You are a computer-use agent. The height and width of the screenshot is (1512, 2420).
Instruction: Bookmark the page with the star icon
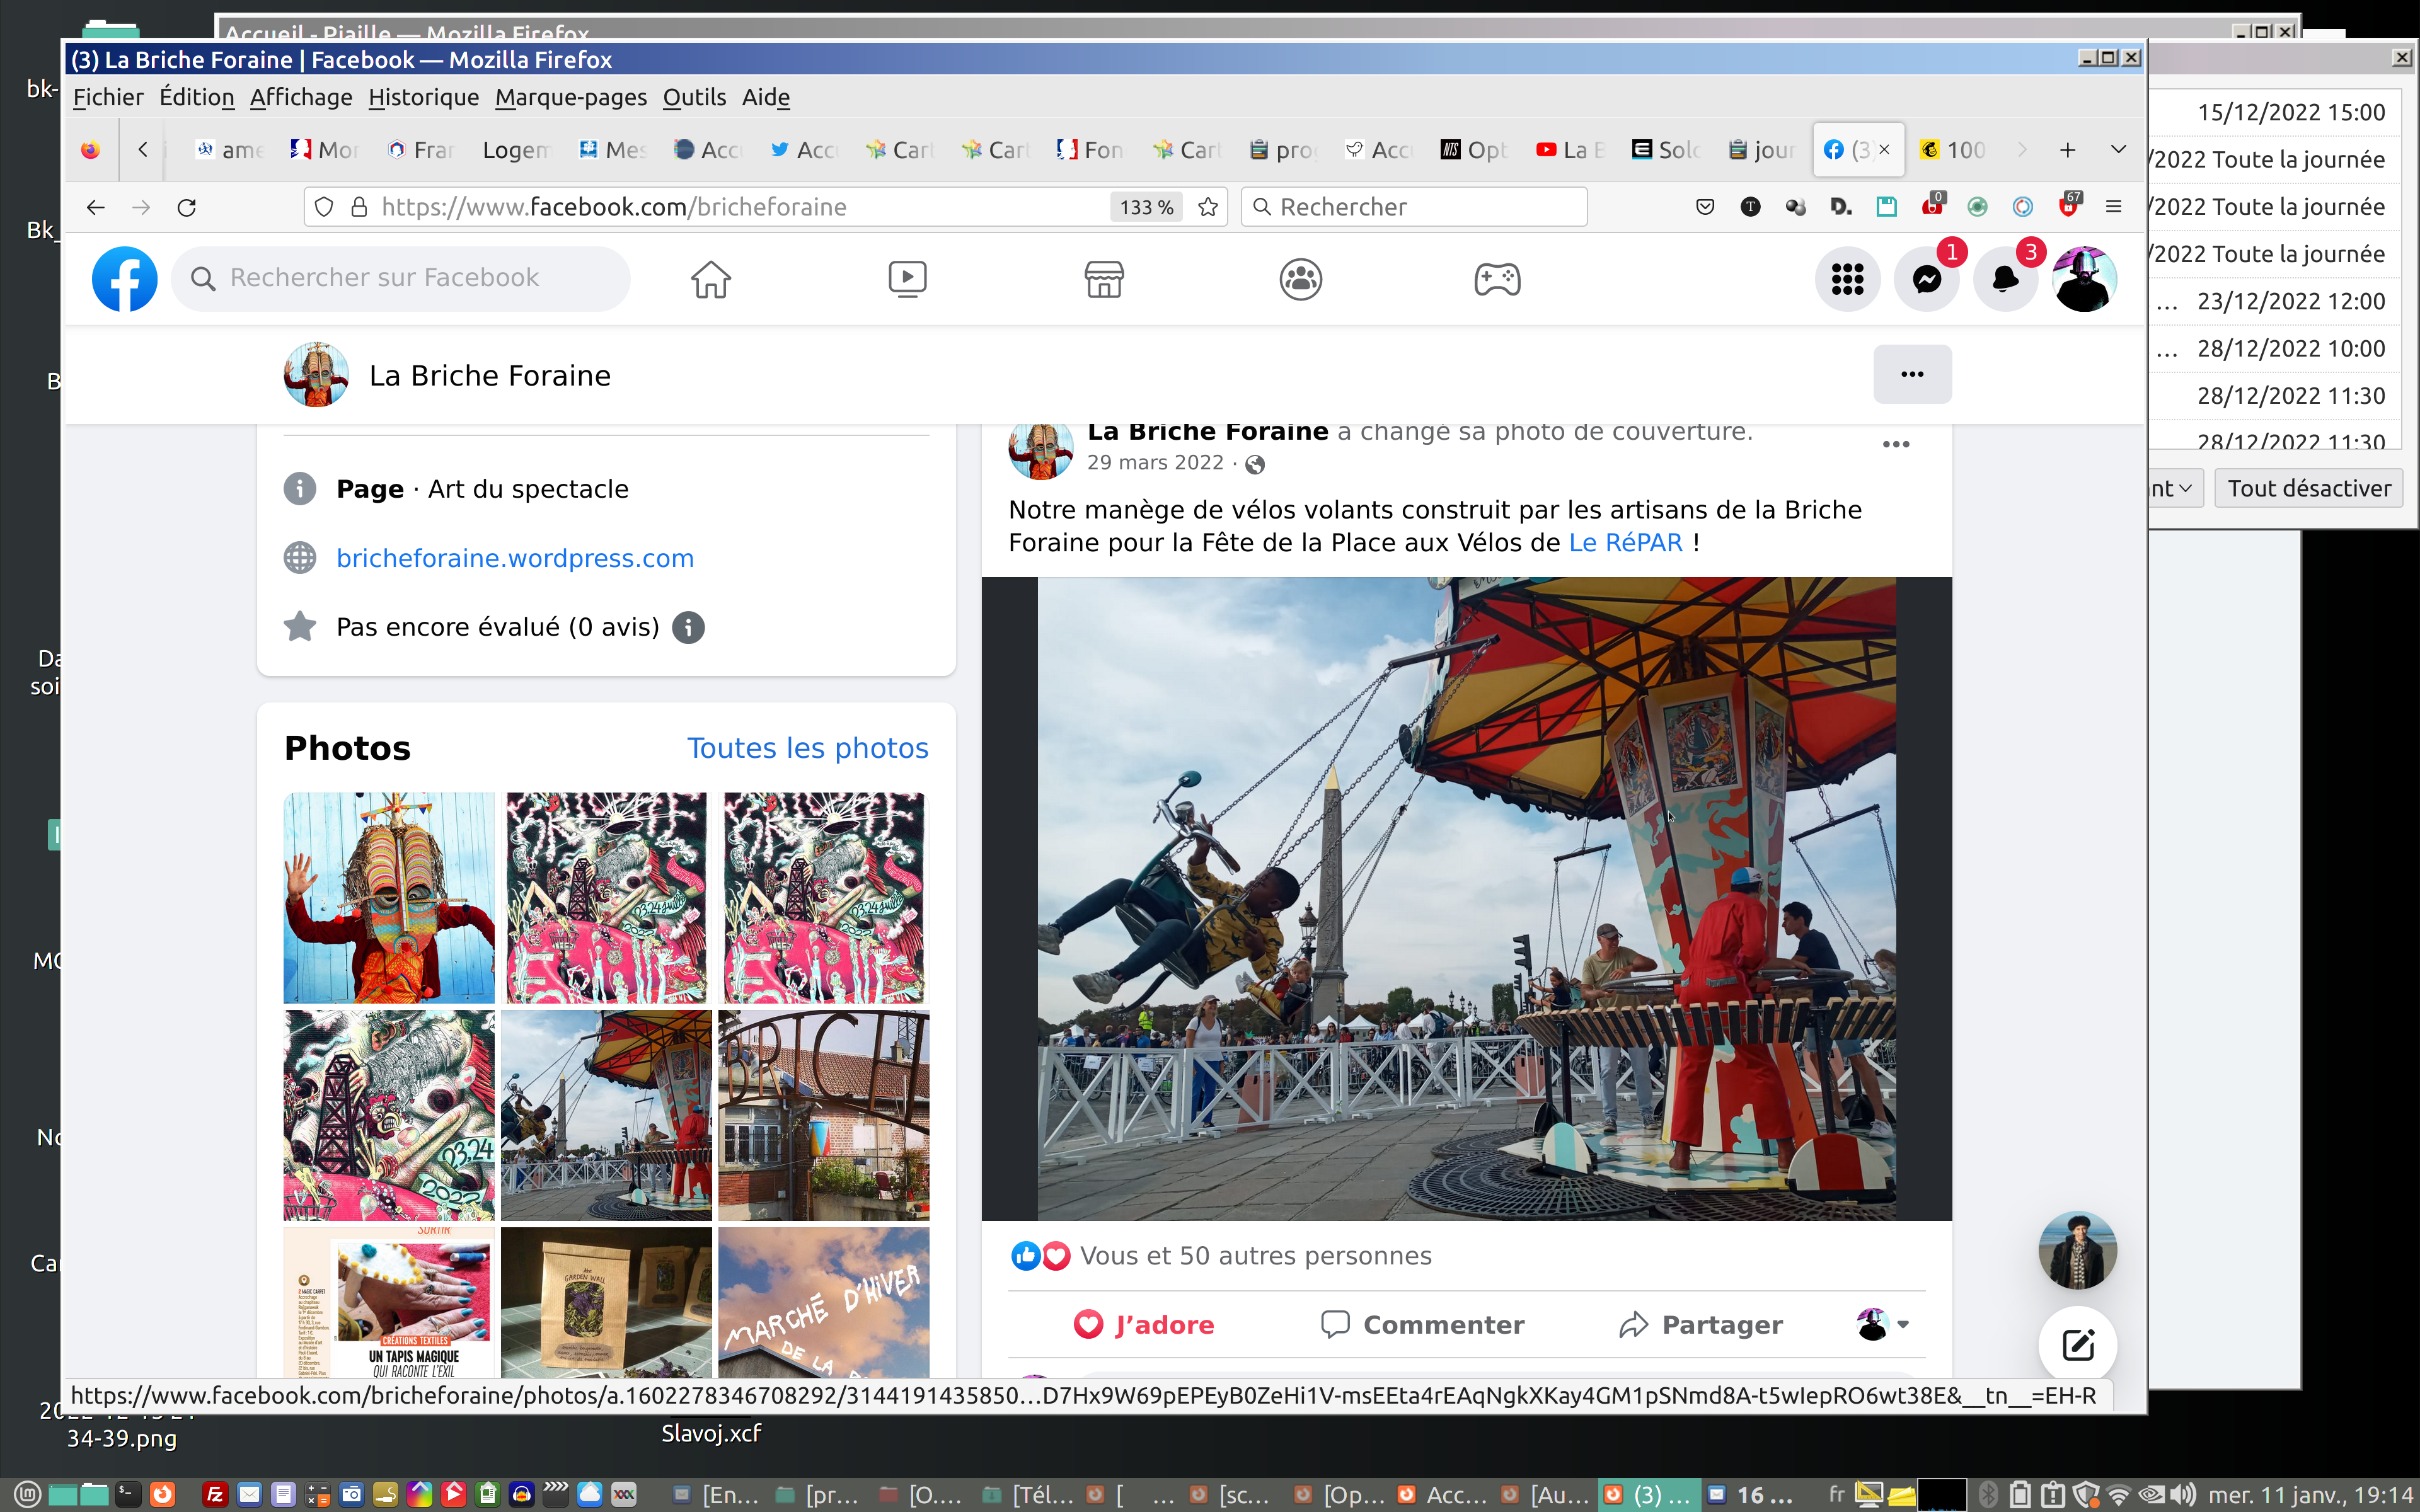(1208, 207)
